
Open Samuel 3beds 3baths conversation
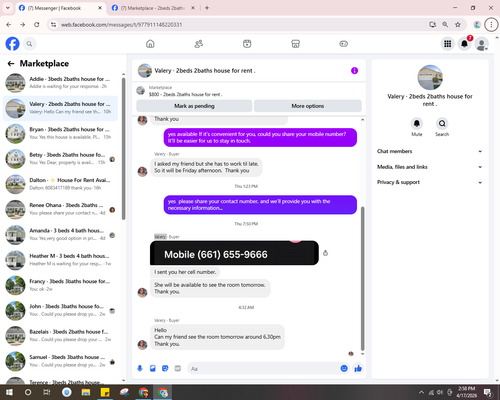click(x=60, y=361)
